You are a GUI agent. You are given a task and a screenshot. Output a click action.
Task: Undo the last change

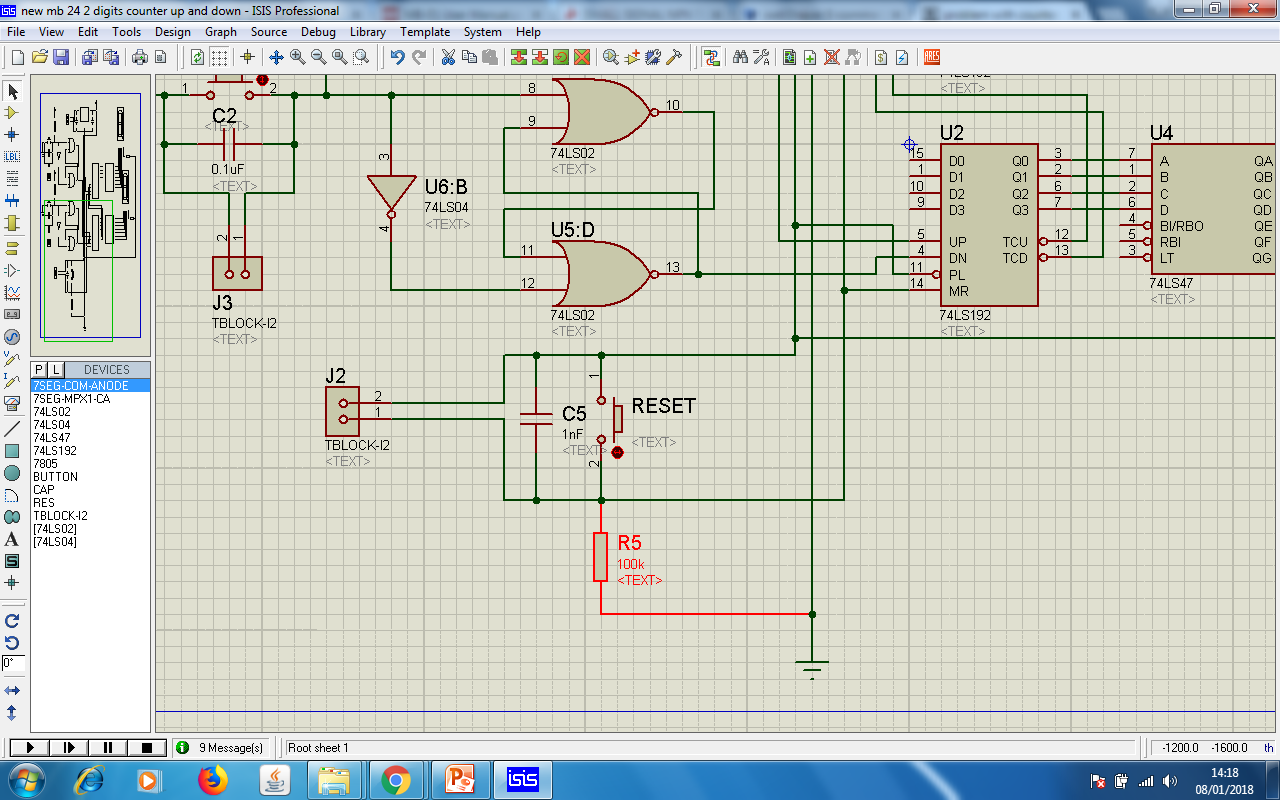click(x=397, y=57)
